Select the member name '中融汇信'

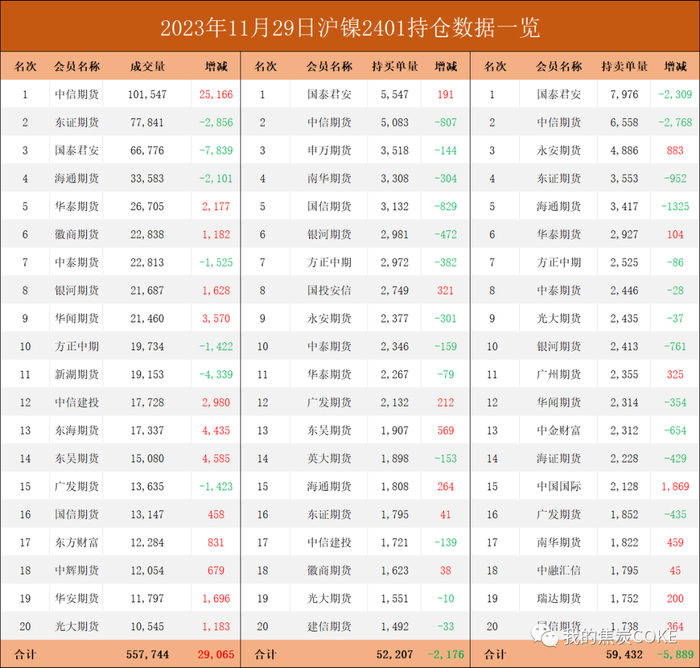559,571
